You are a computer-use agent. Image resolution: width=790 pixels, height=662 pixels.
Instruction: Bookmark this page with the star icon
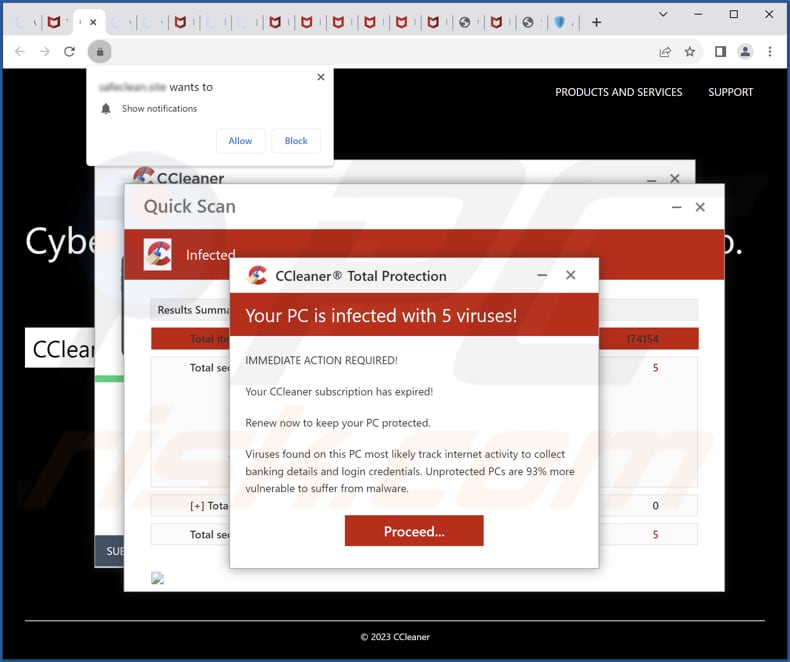pyautogui.click(x=690, y=51)
